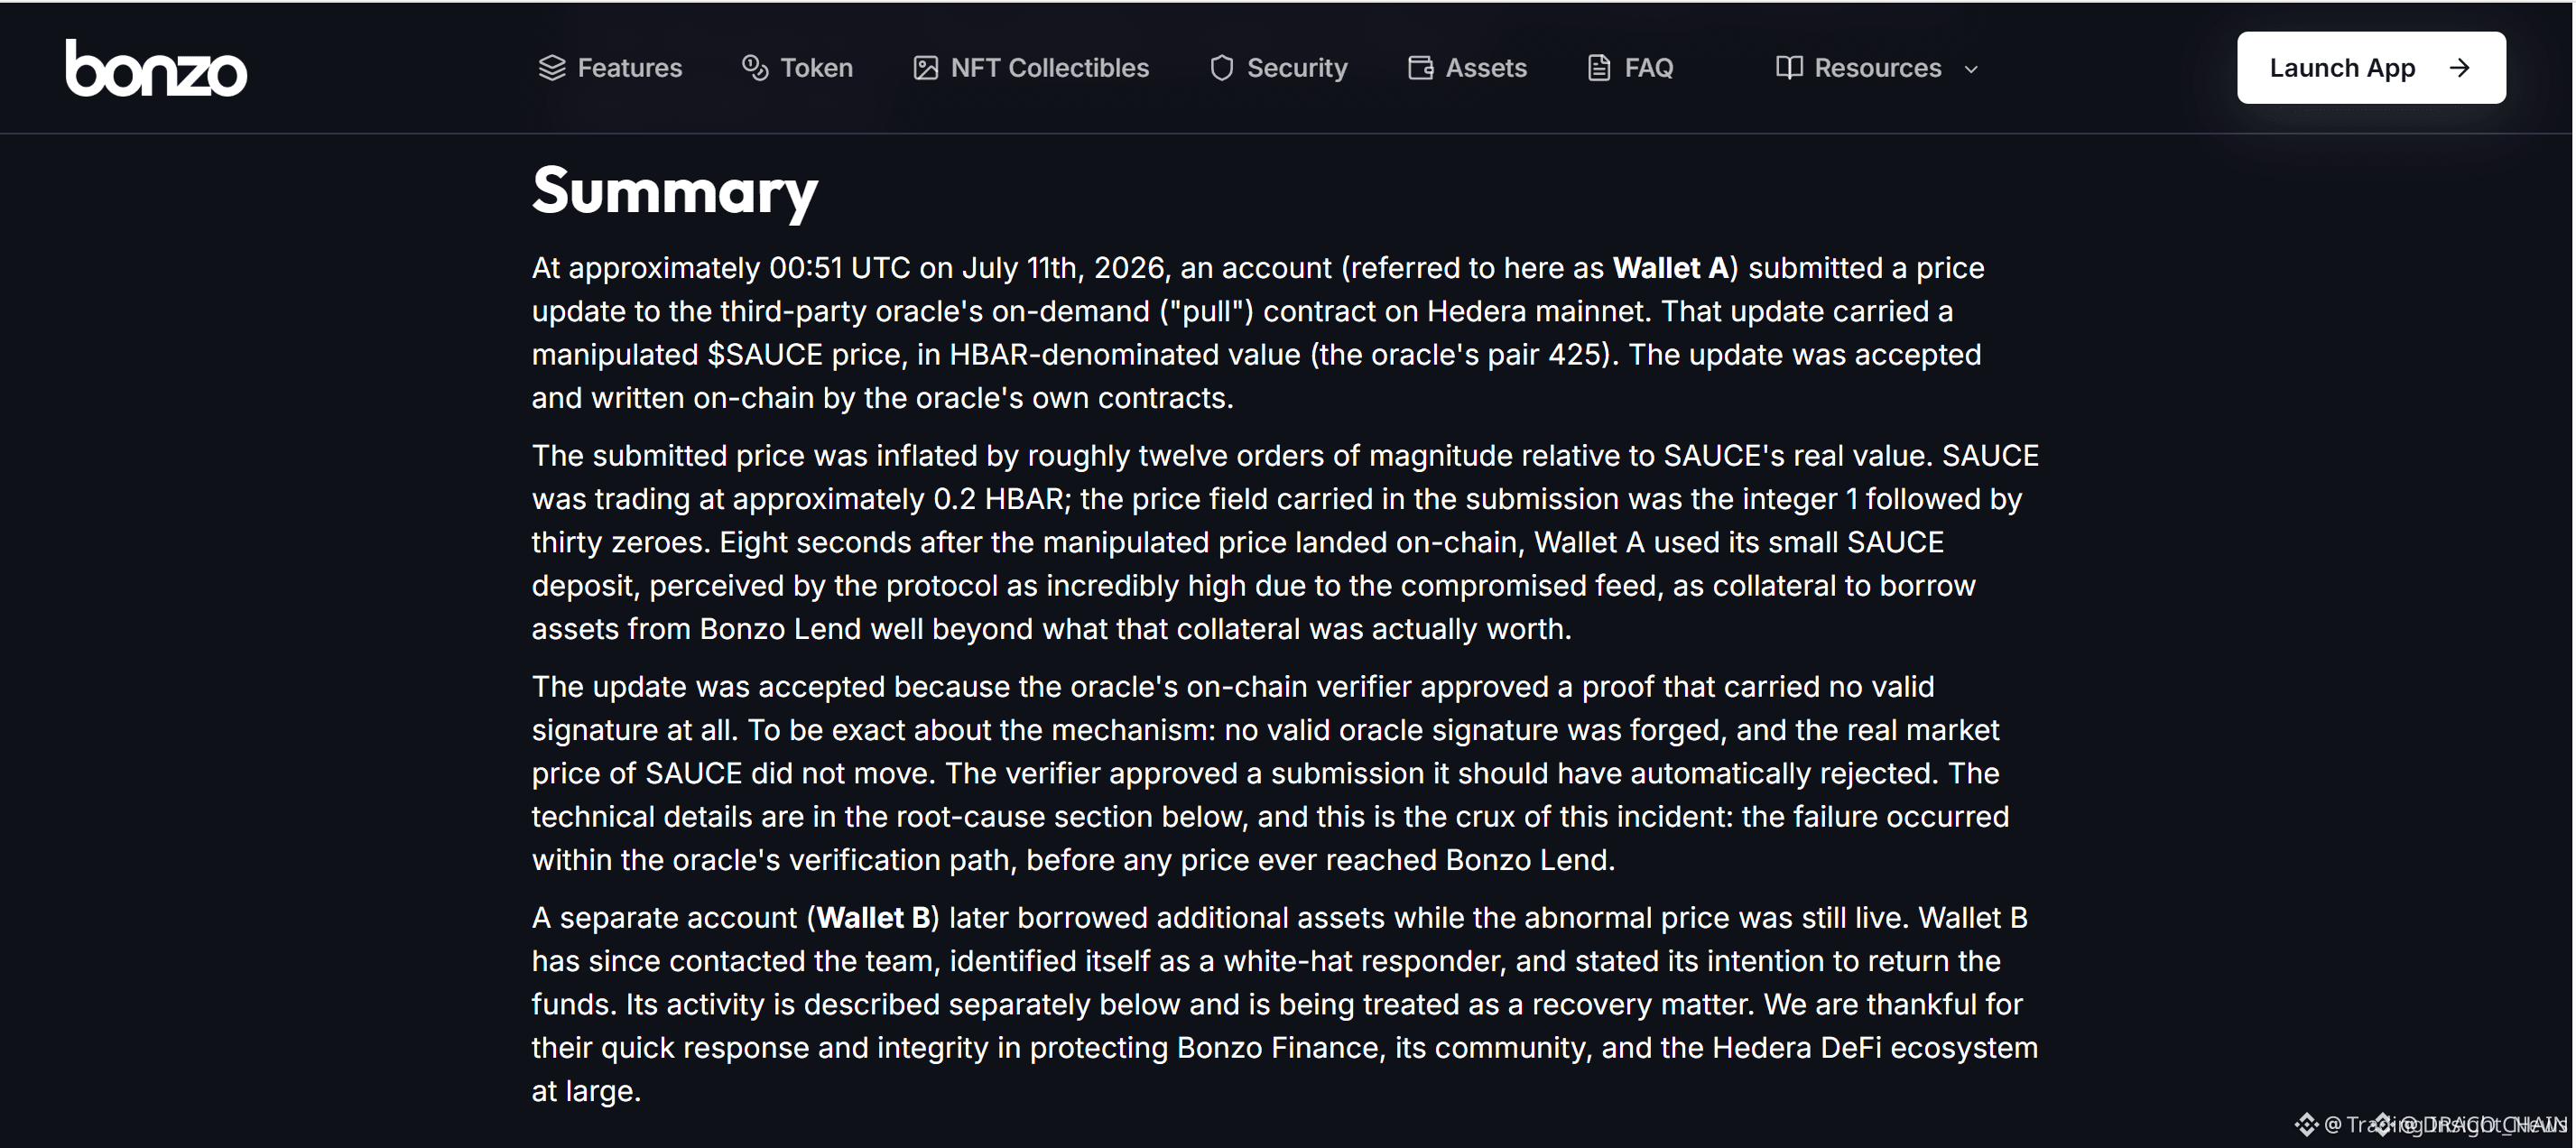Launch the app via Launch App button
Image resolution: width=2576 pixels, height=1148 pixels.
[x=2371, y=68]
